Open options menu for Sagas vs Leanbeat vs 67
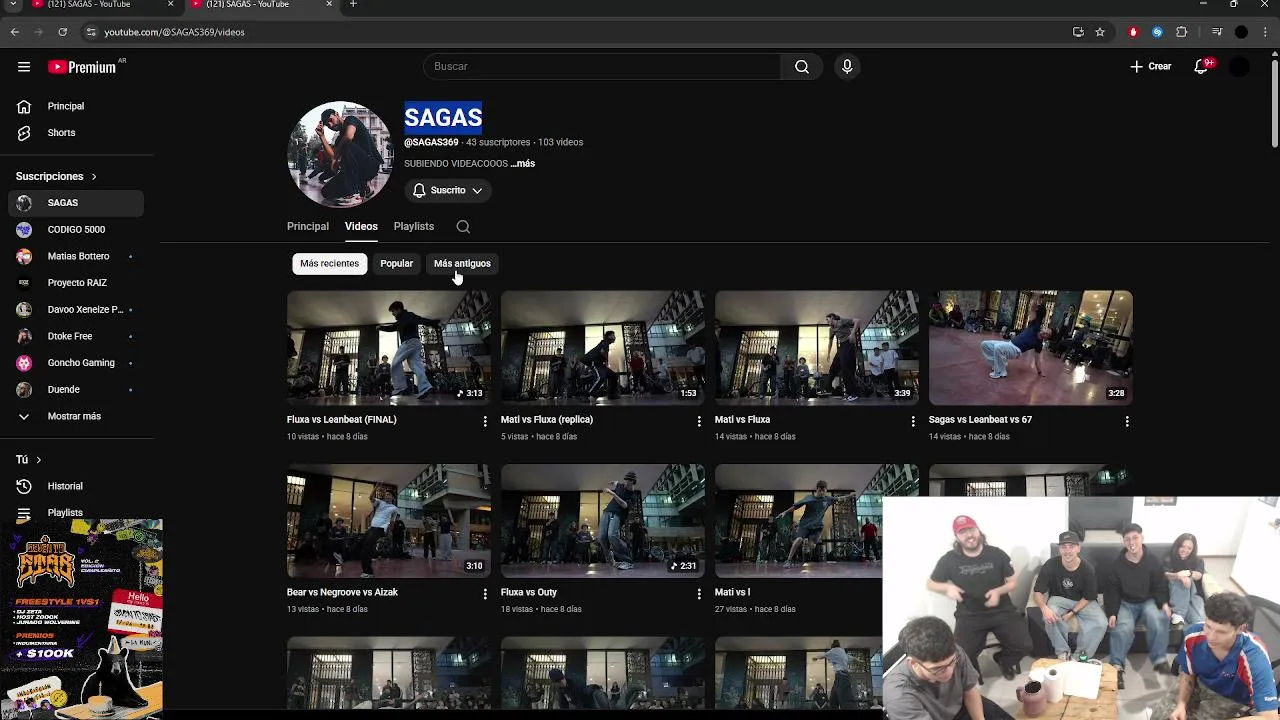The image size is (1280, 720). (x=1127, y=422)
